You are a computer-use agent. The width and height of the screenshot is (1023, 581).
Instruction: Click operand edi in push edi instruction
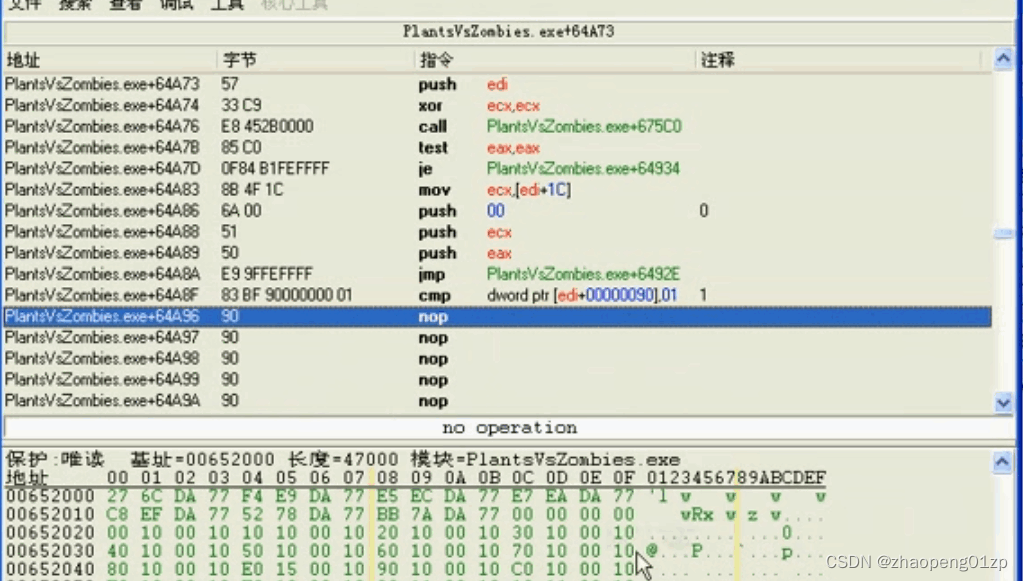click(x=497, y=84)
